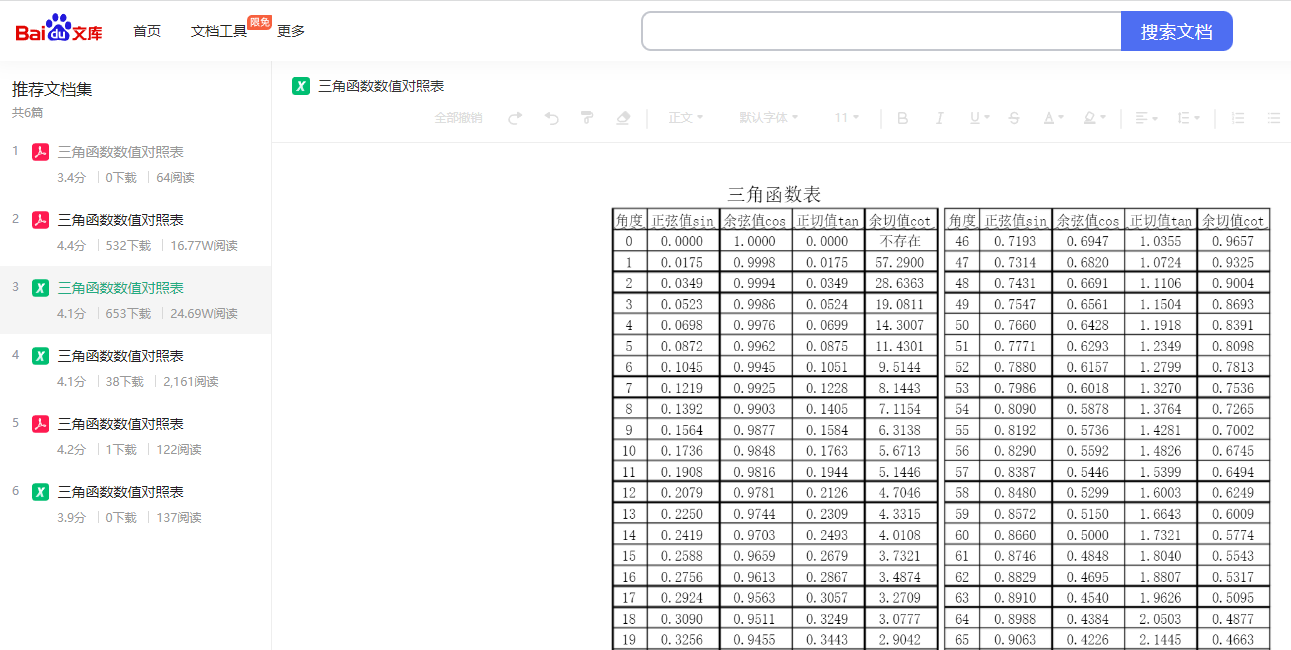Open recommended document 5 with 122阅读
The width and height of the screenshot is (1291, 650).
pos(135,436)
